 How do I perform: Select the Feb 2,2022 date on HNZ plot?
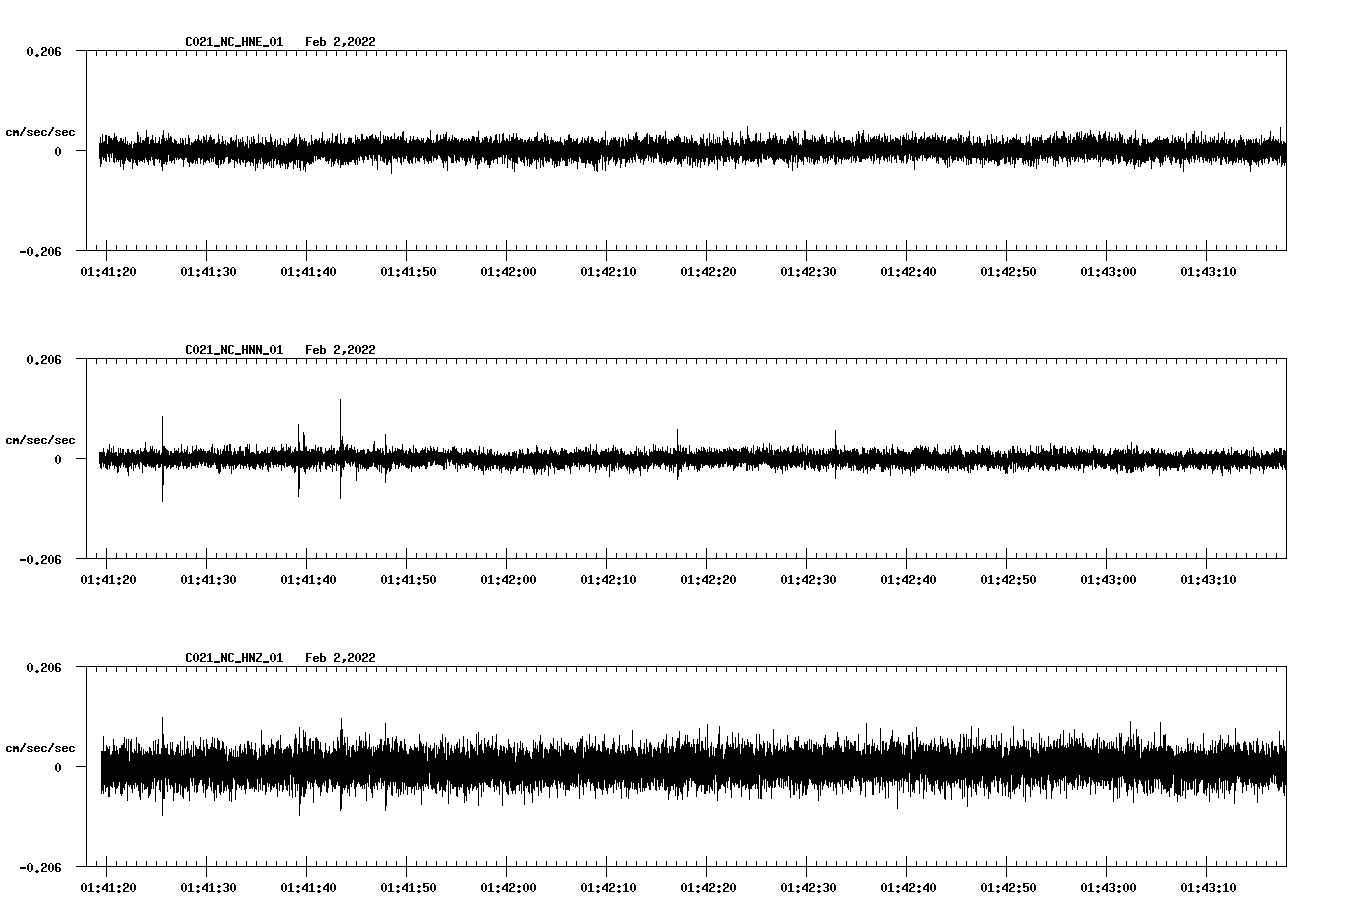[x=340, y=658]
